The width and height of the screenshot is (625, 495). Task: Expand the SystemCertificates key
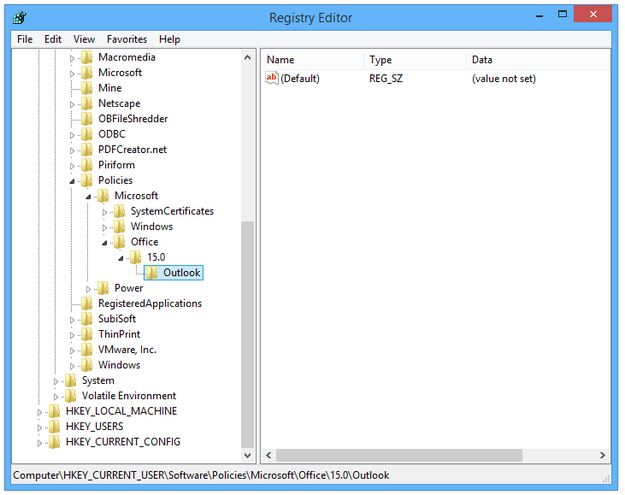[104, 212]
